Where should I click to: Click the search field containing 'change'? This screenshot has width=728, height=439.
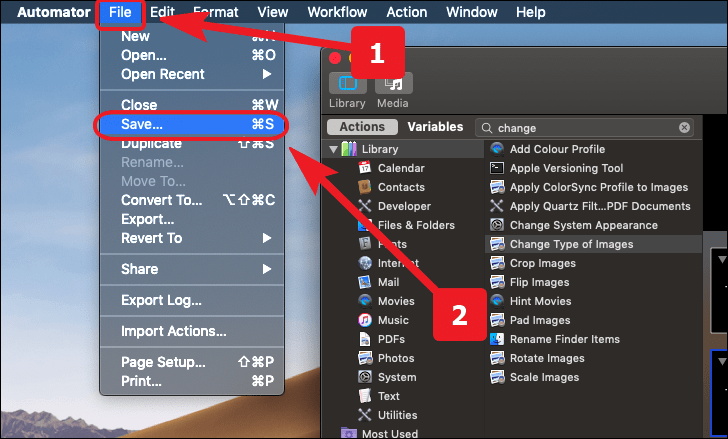click(585, 128)
